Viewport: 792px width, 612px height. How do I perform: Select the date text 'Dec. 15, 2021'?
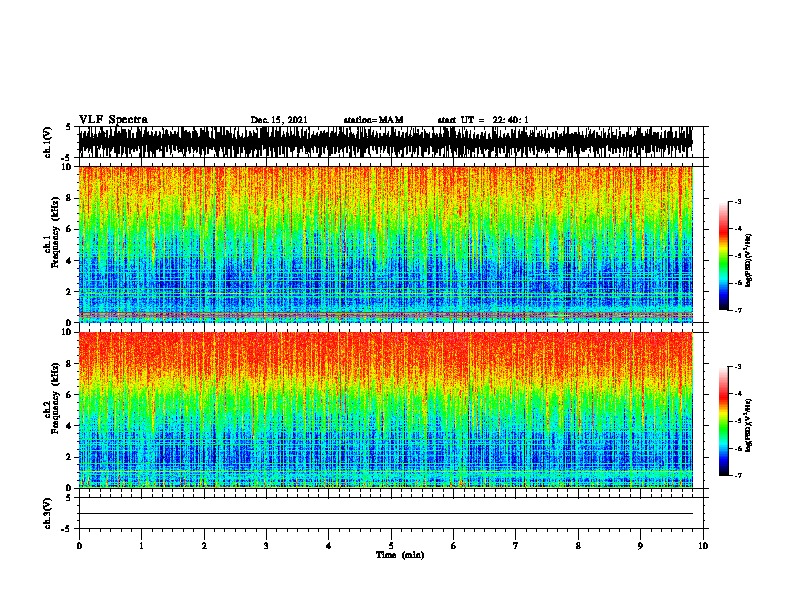point(279,120)
